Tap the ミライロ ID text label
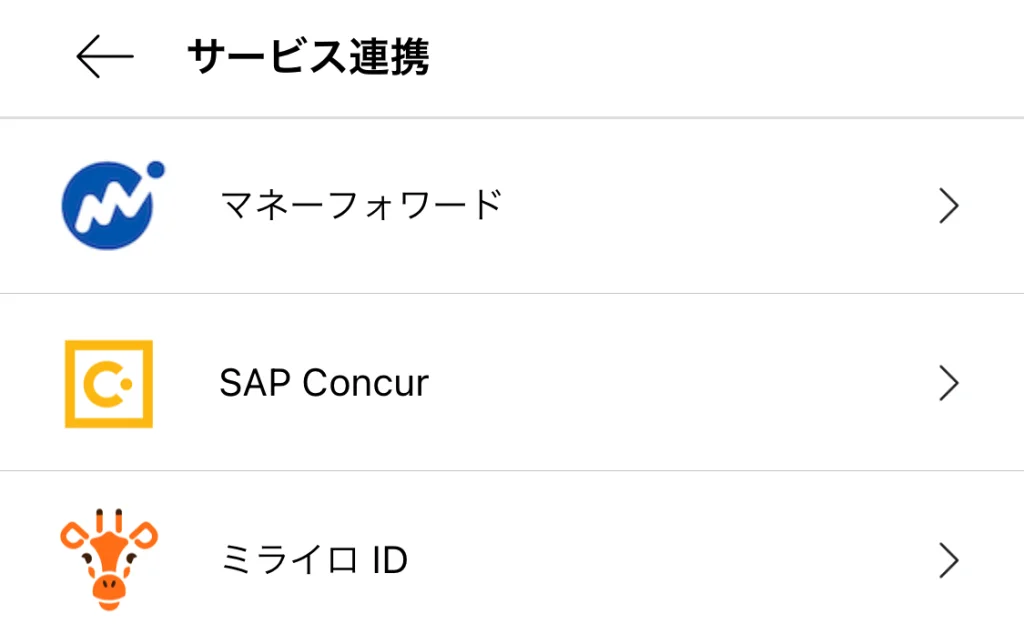The height and width of the screenshot is (644, 1024). coord(314,560)
